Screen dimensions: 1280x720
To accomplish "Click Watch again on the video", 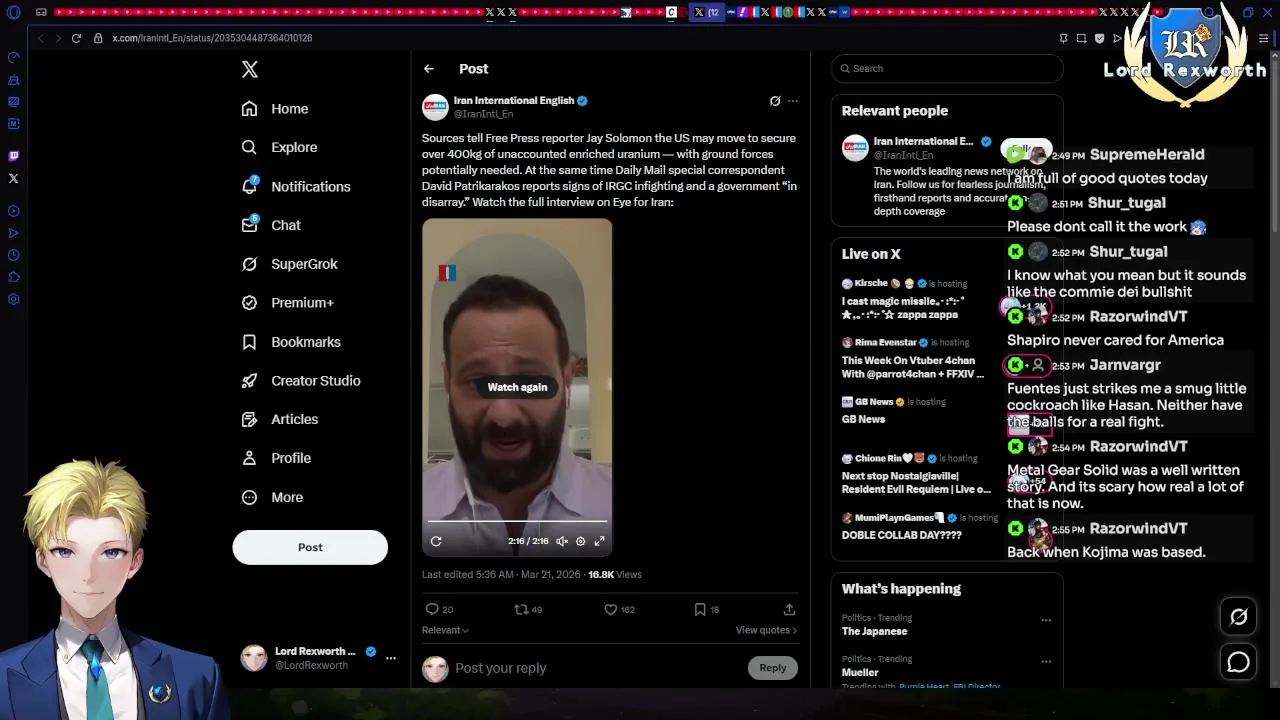I will 517,387.
